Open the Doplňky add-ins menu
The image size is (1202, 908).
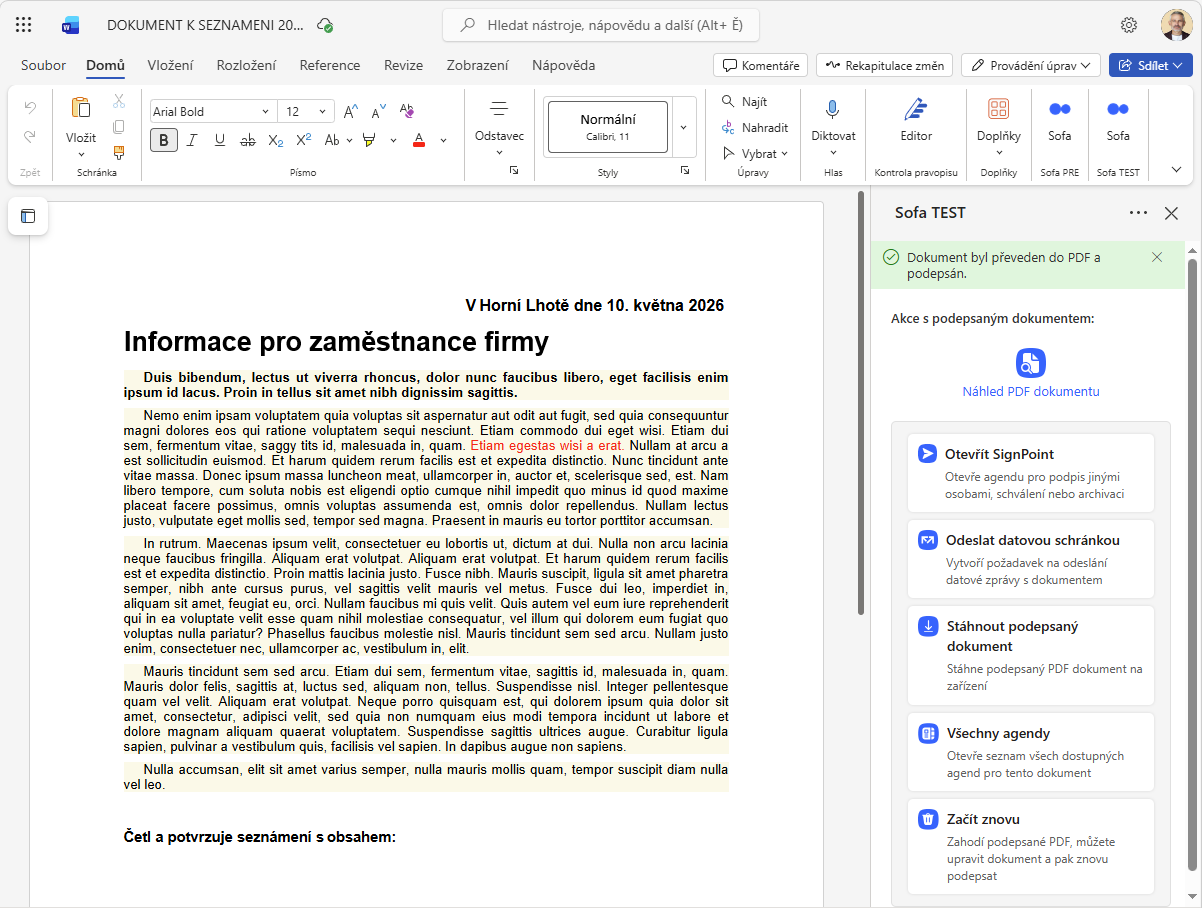coord(998,125)
